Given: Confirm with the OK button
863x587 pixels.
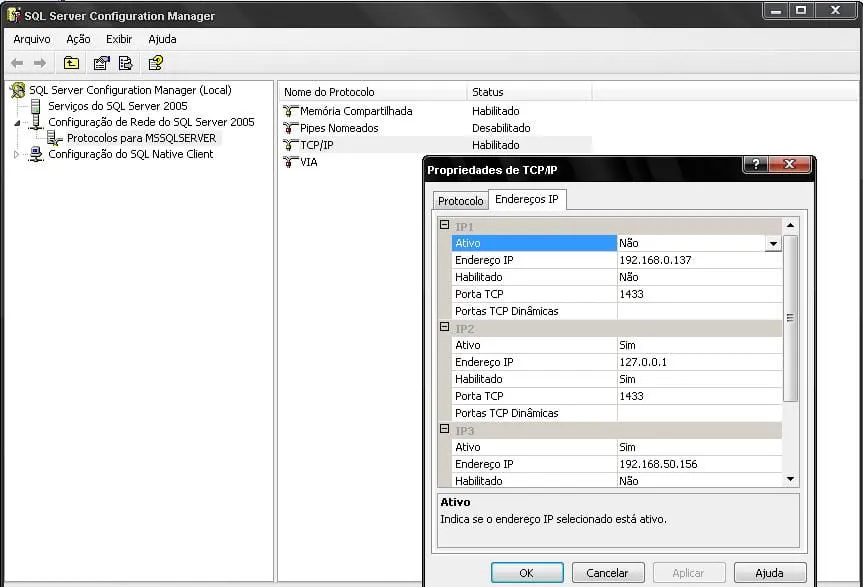Looking at the screenshot, I should (527, 573).
